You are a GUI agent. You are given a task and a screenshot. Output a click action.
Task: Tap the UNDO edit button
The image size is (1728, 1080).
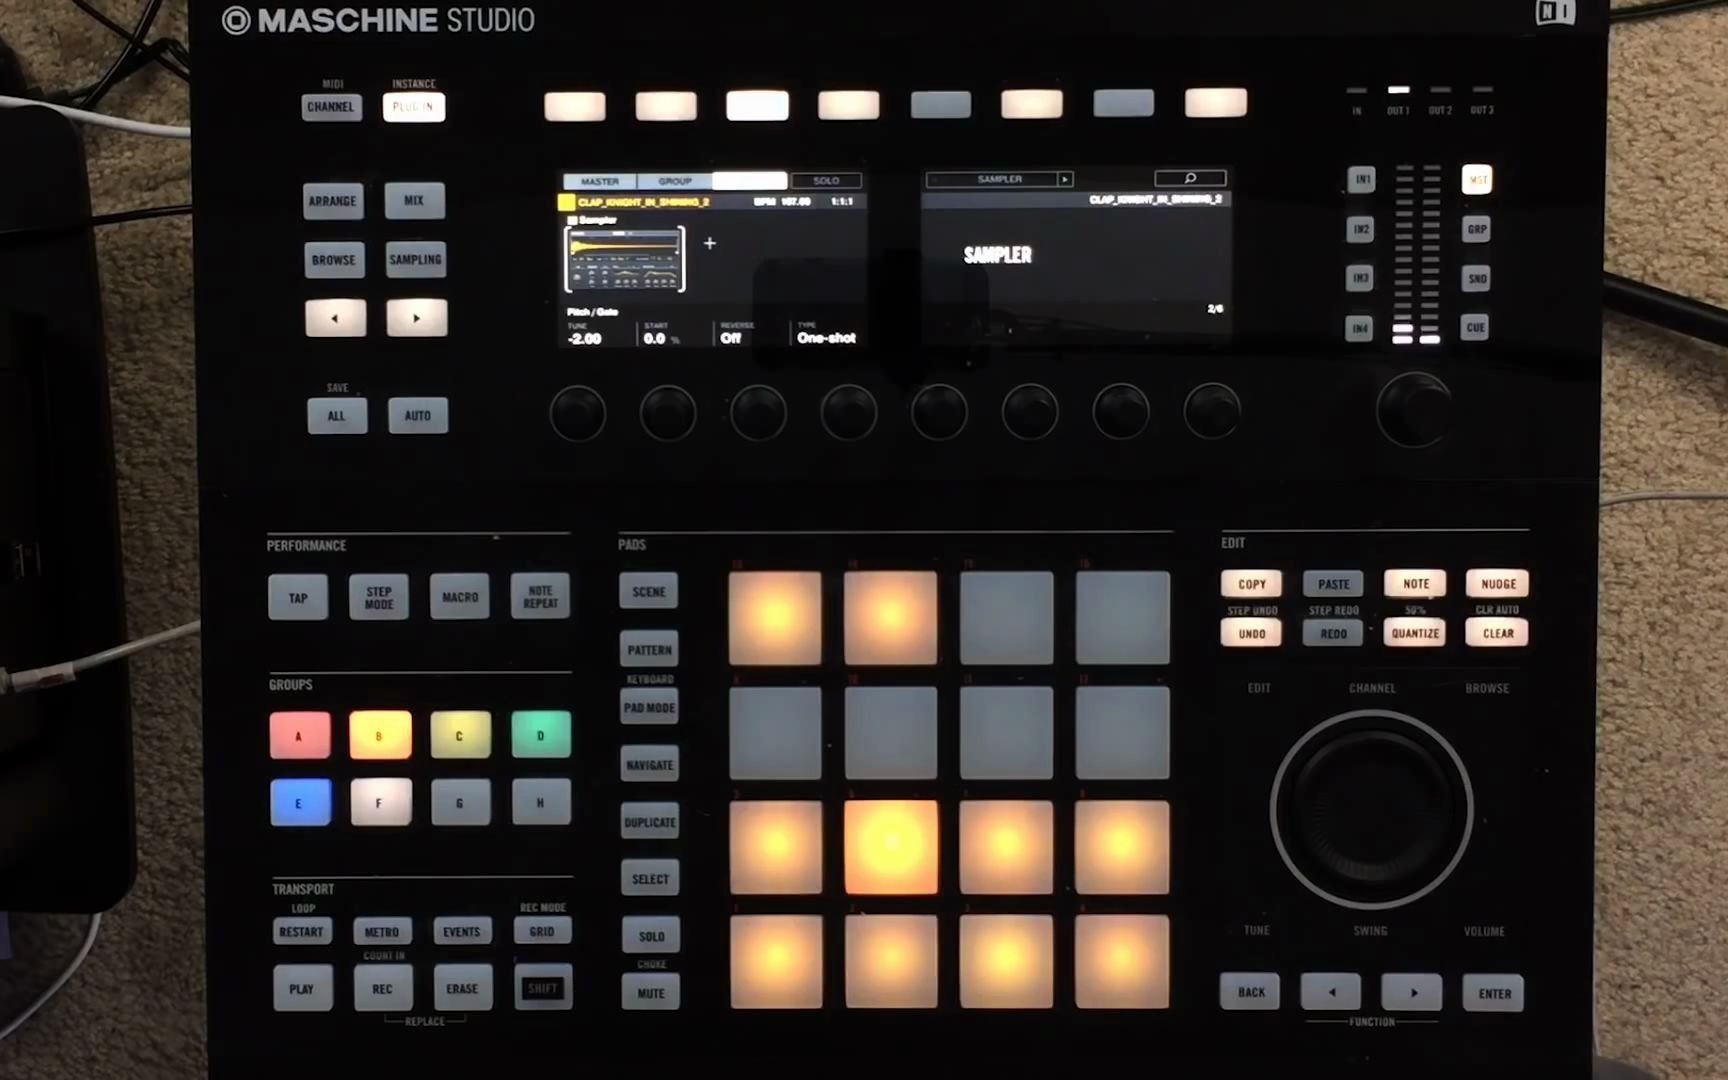point(1251,633)
